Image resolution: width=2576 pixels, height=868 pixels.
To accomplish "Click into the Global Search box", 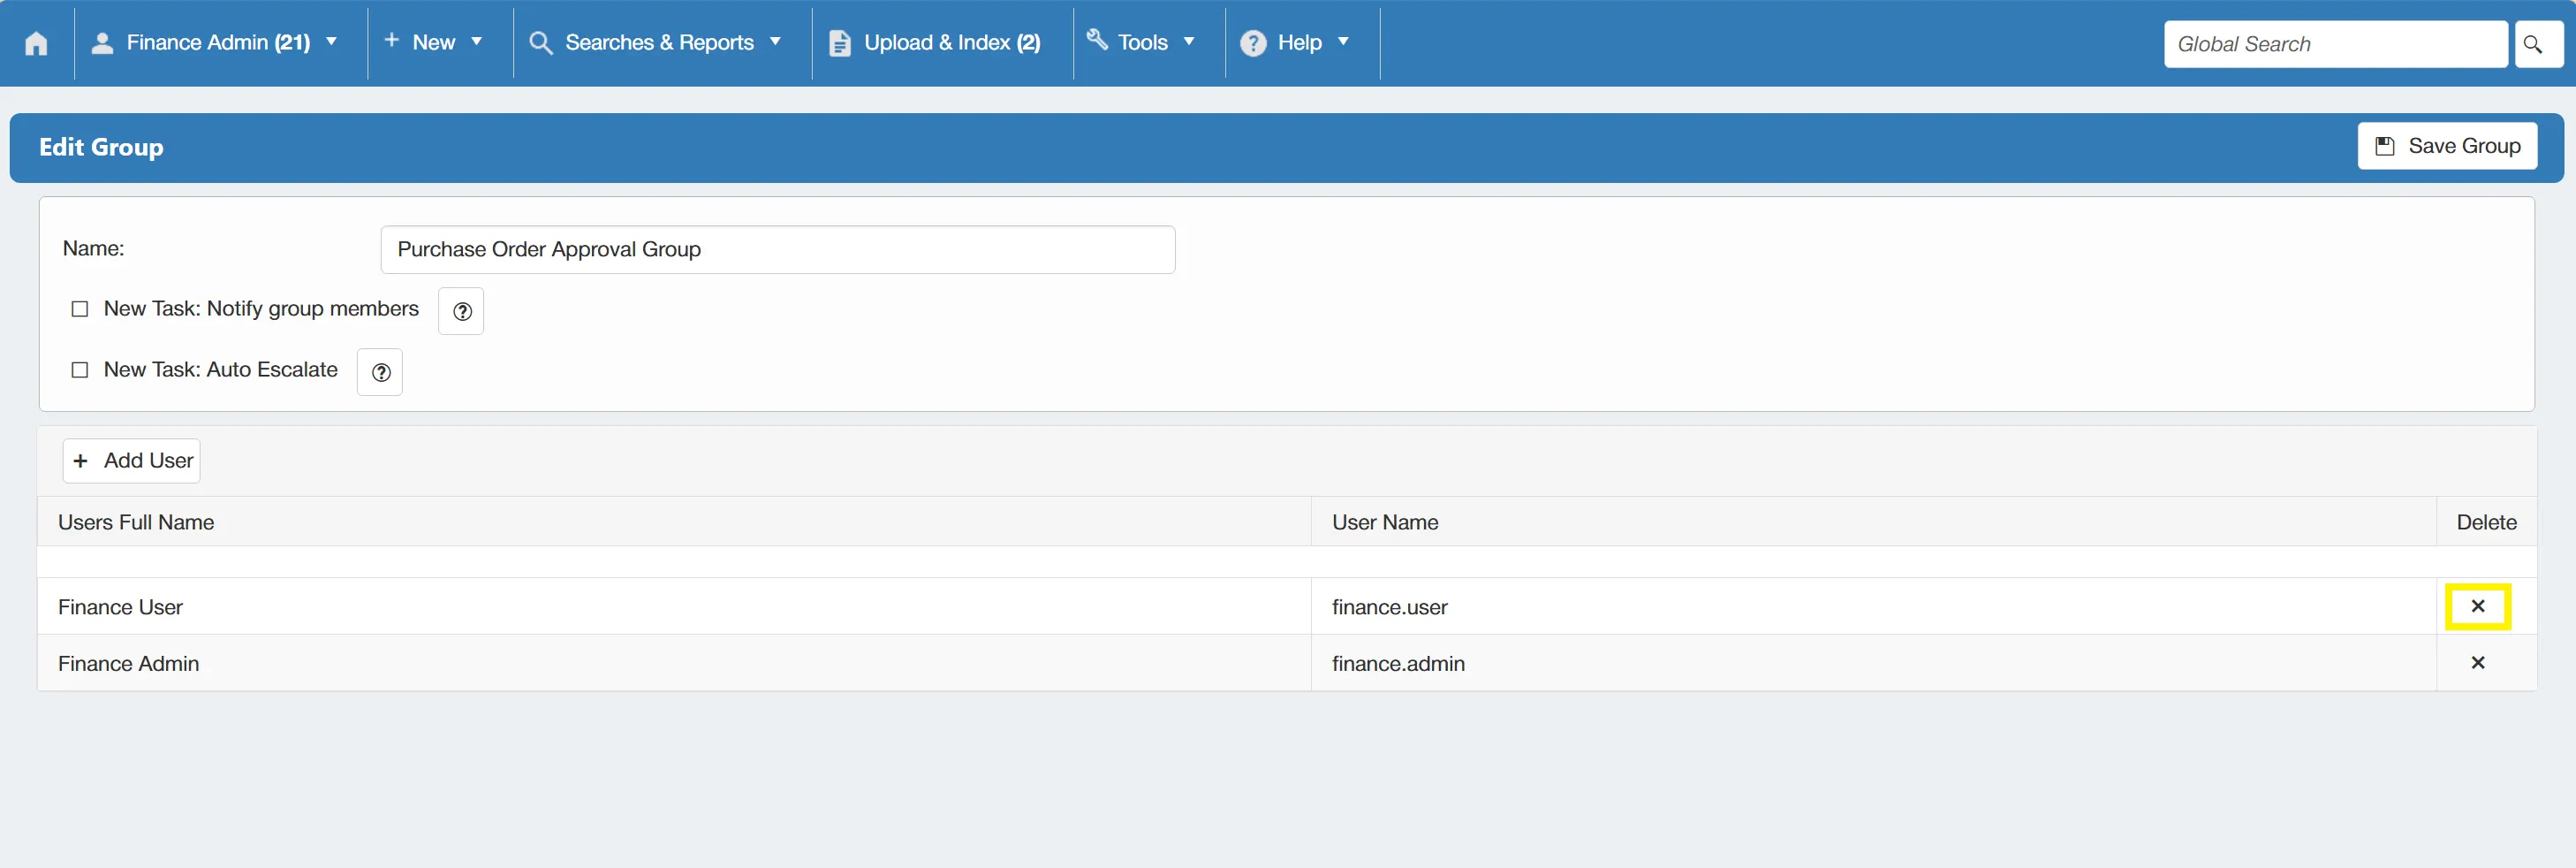I will (x=2334, y=44).
